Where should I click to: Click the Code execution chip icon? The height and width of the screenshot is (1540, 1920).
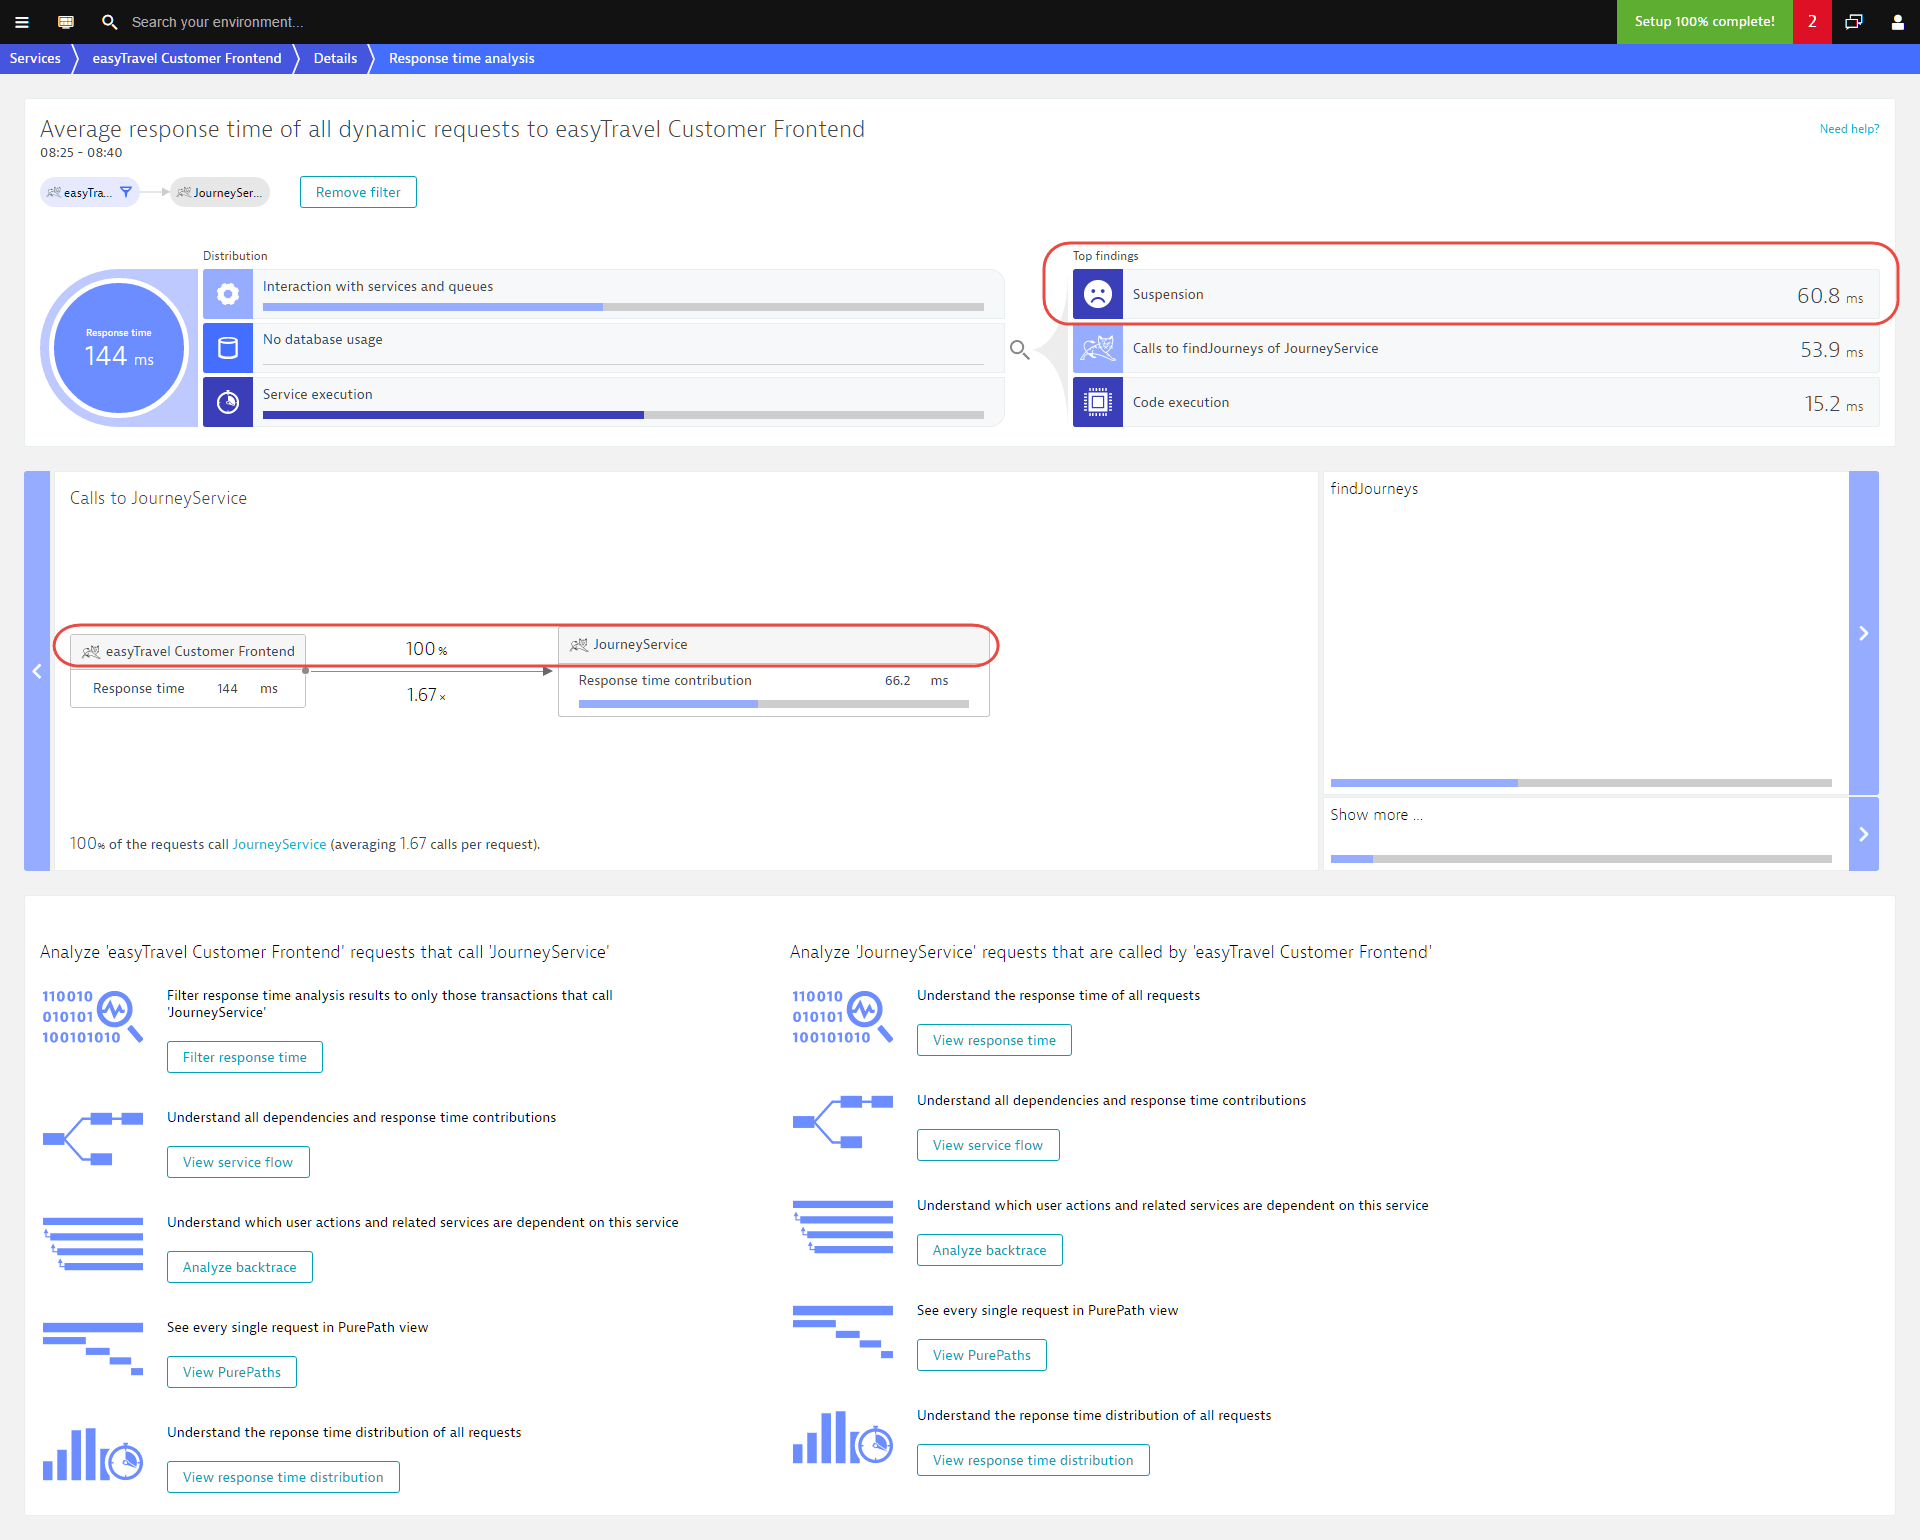(x=1098, y=402)
